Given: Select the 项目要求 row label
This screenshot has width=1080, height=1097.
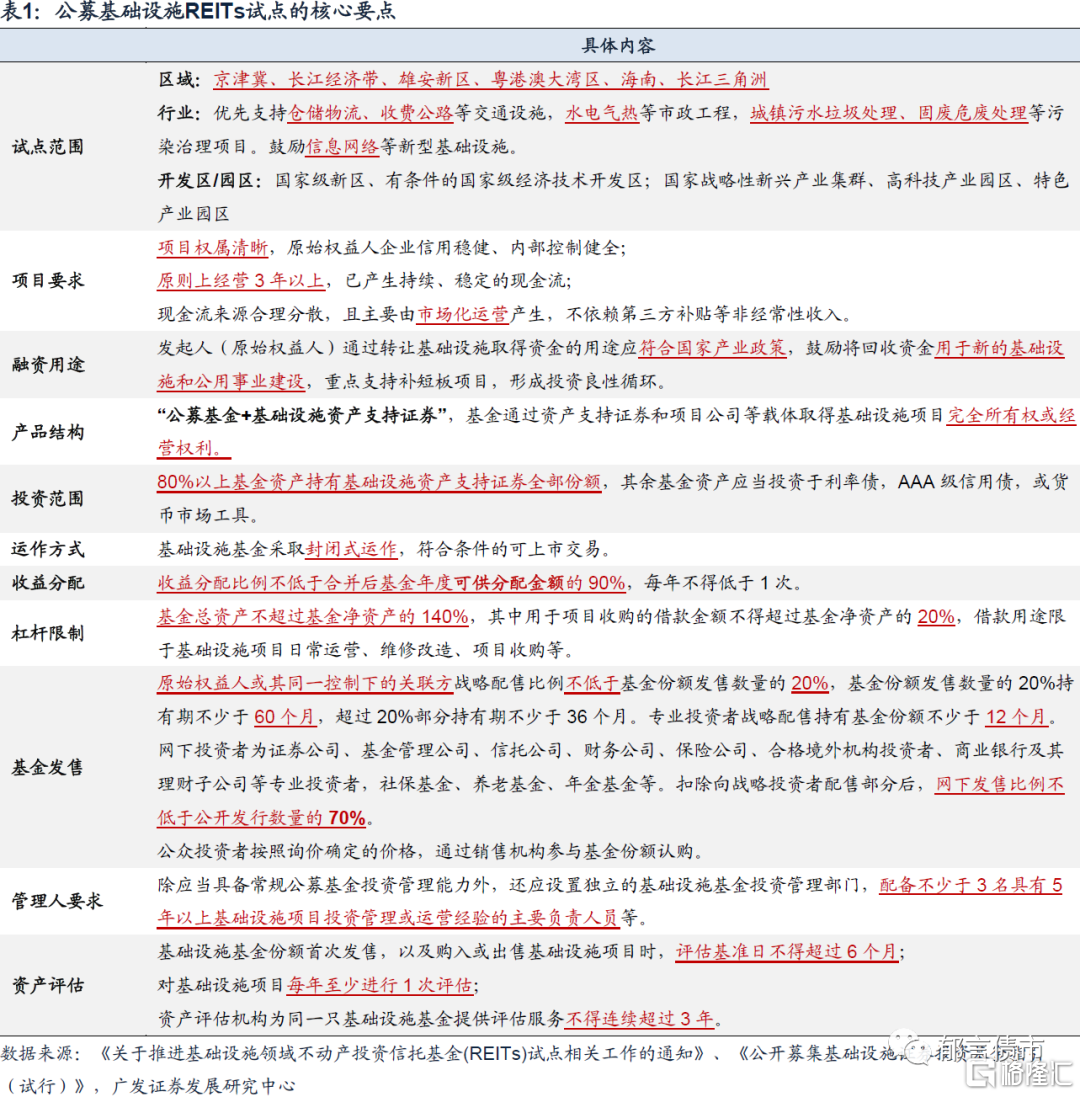Looking at the screenshot, I should pos(48,280).
